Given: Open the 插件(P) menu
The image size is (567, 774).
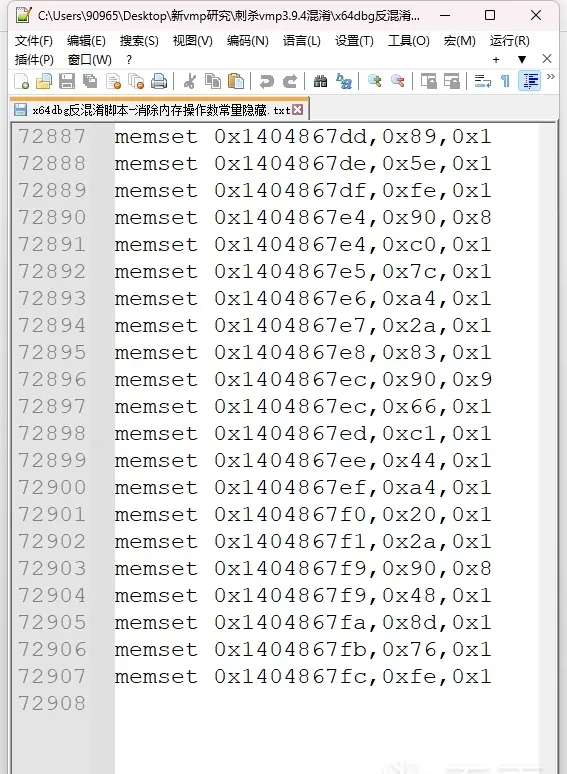Looking at the screenshot, I should point(34,60).
